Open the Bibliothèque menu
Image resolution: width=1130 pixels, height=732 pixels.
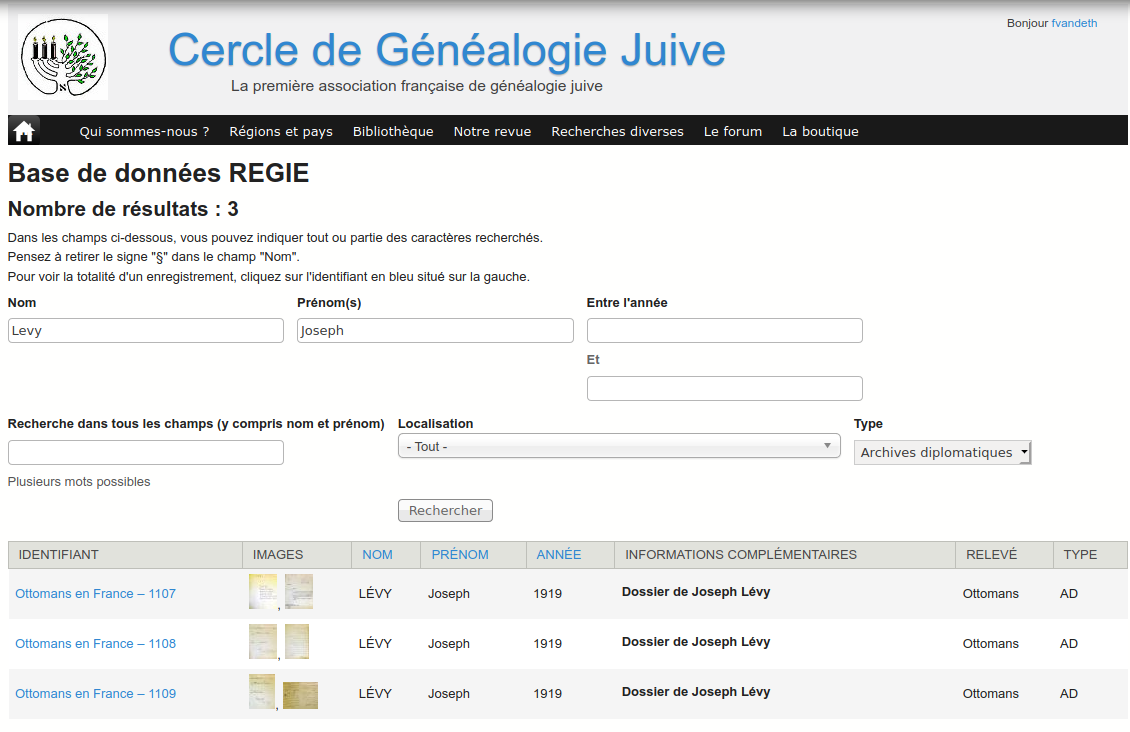[x=393, y=131]
